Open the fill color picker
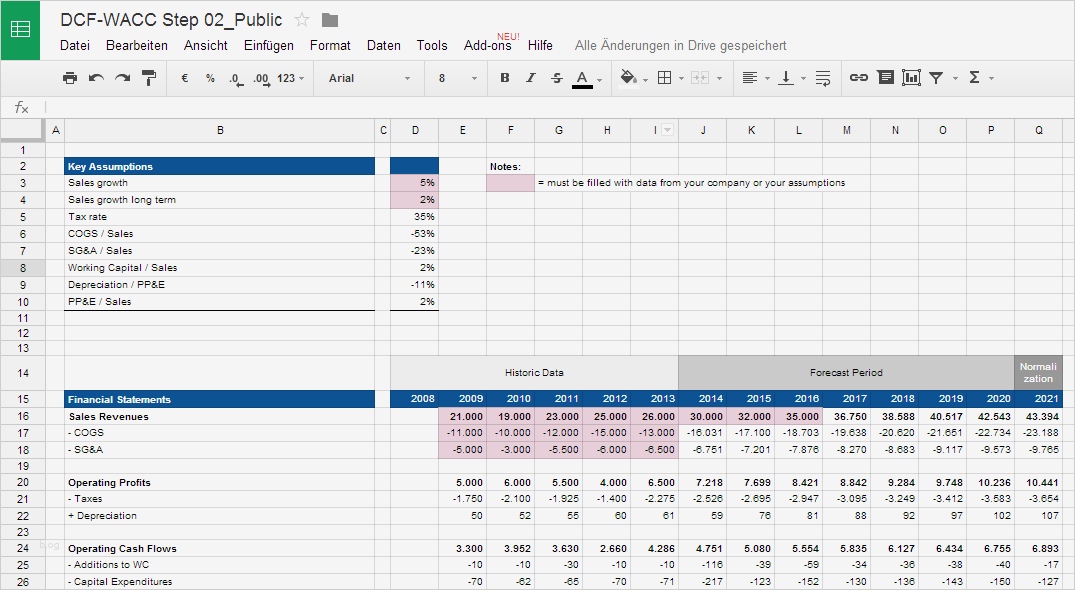The height and width of the screenshot is (590, 1075). click(628, 78)
